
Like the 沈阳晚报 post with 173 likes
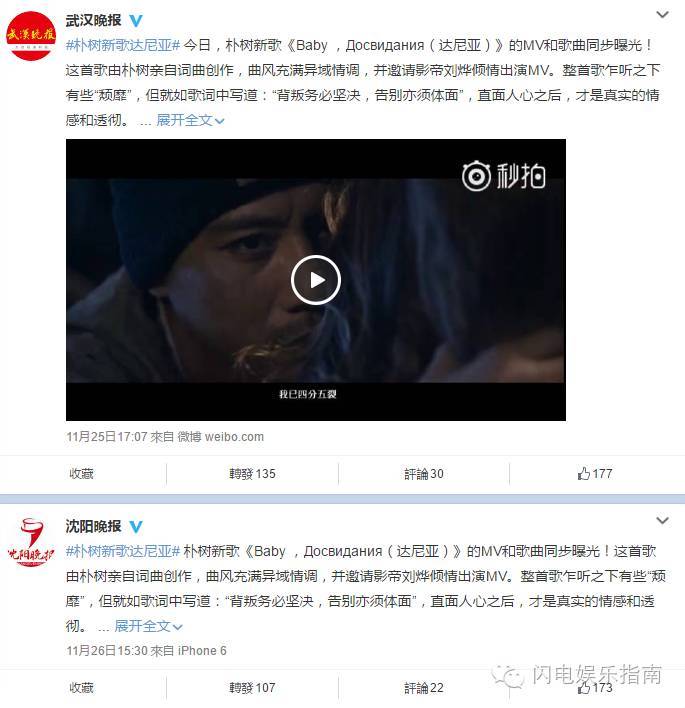[x=595, y=688]
